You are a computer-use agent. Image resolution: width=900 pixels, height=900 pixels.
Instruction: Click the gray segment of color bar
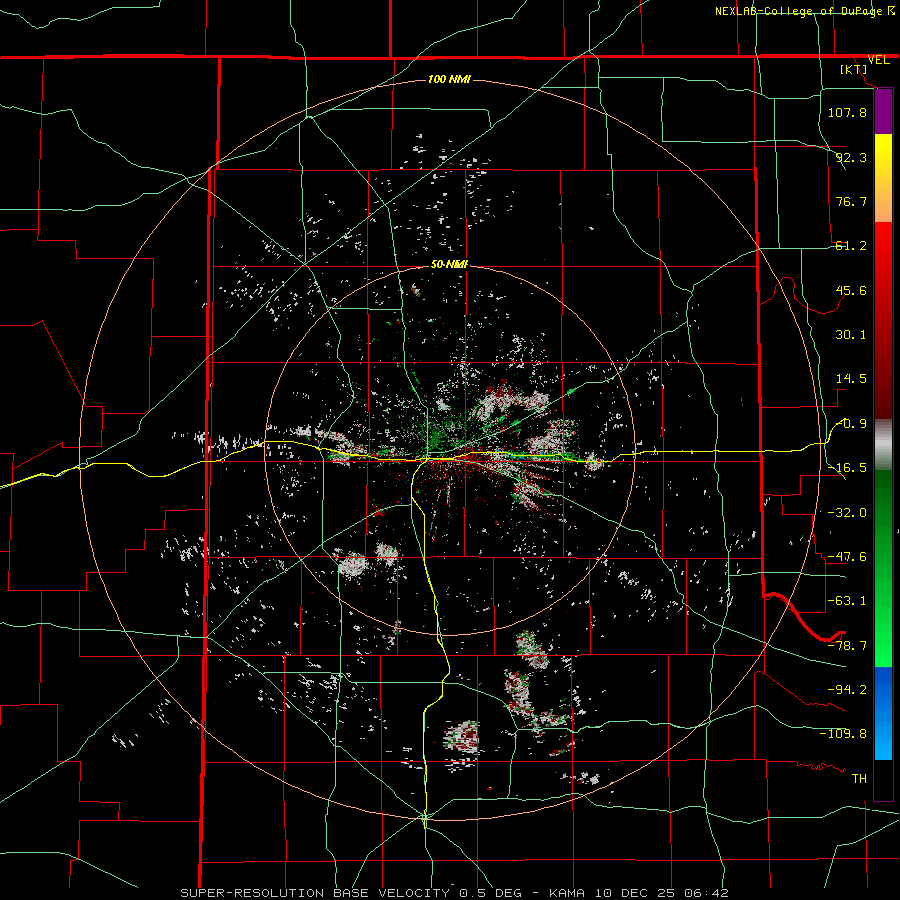click(x=883, y=445)
